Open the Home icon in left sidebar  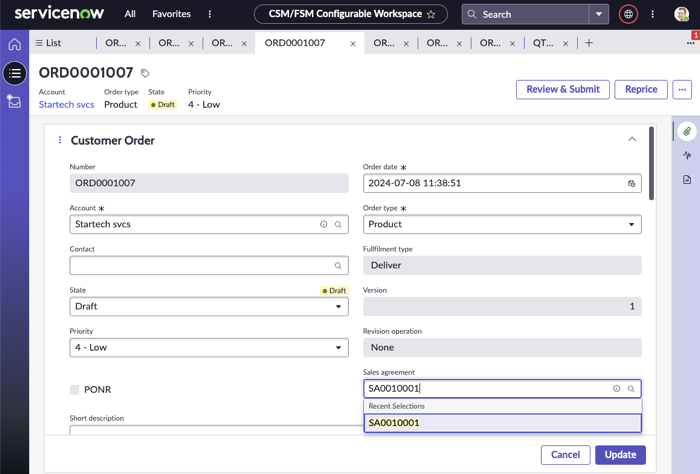(x=15, y=44)
